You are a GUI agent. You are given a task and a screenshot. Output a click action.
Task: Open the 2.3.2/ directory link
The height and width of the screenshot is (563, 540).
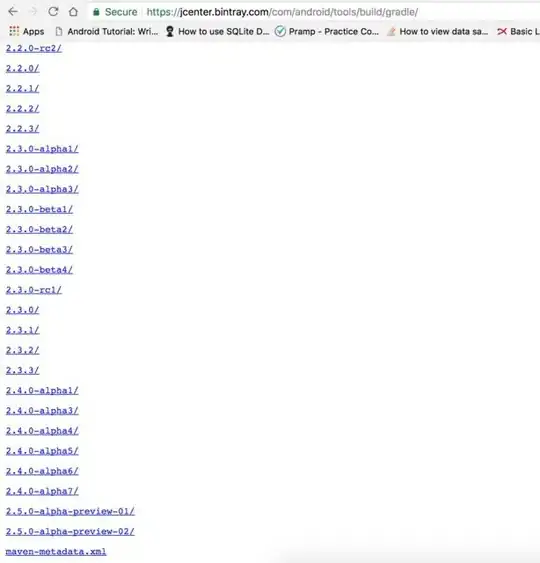pyautogui.click(x=23, y=350)
